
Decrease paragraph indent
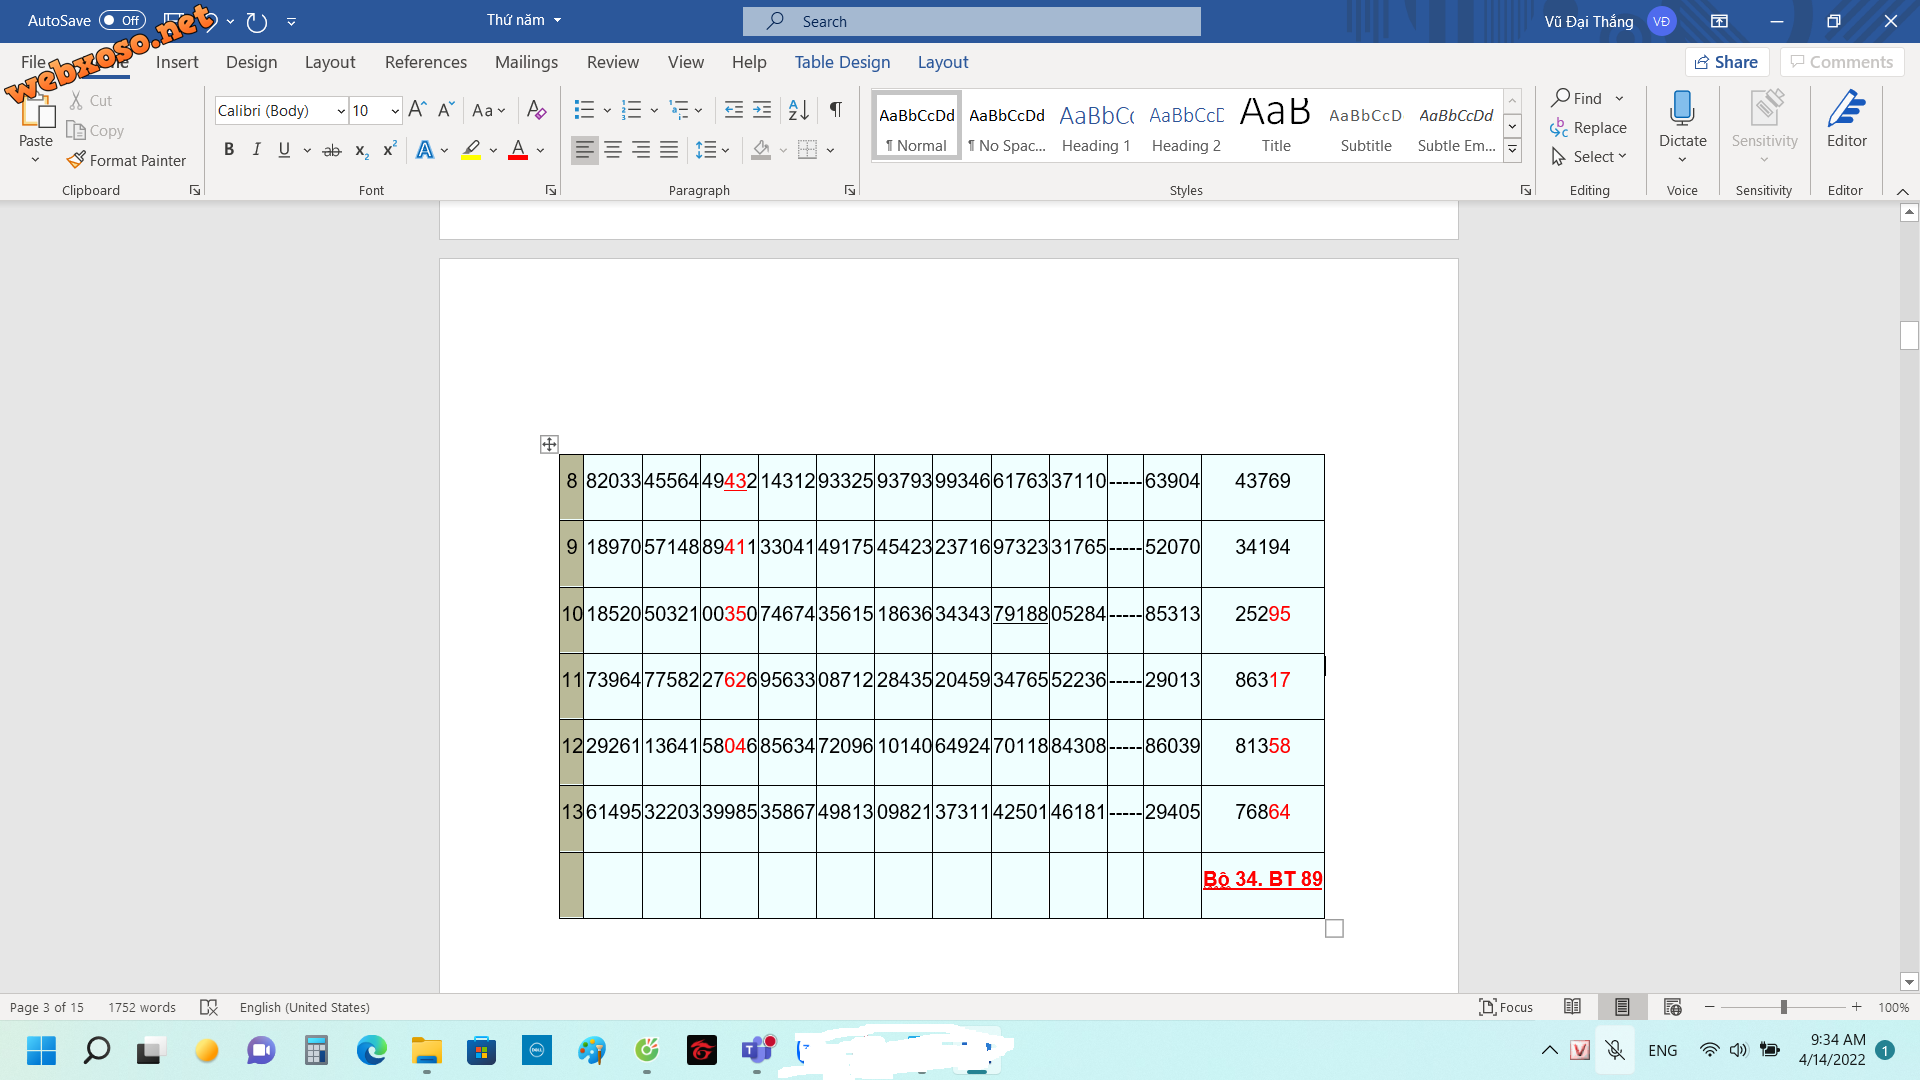(x=733, y=110)
